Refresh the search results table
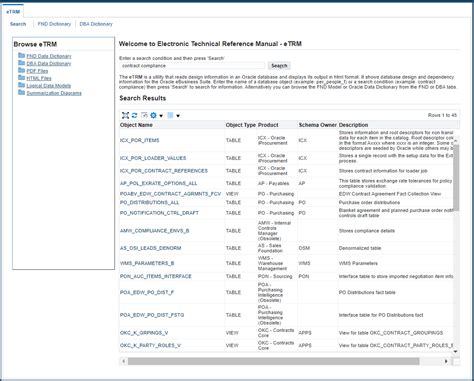The height and width of the screenshot is (381, 474). pos(134,115)
